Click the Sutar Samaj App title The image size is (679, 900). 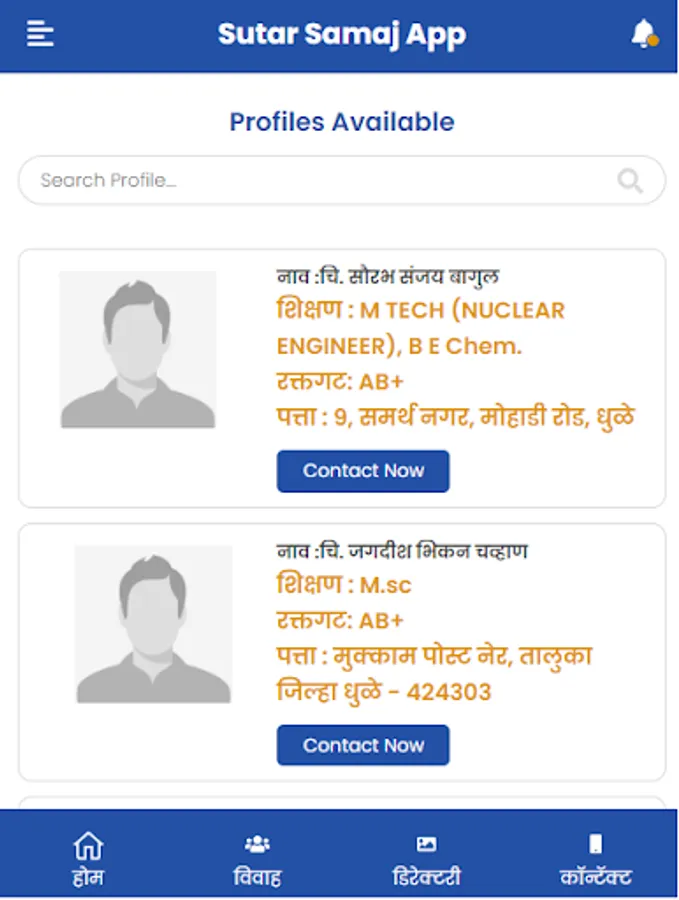tap(342, 35)
